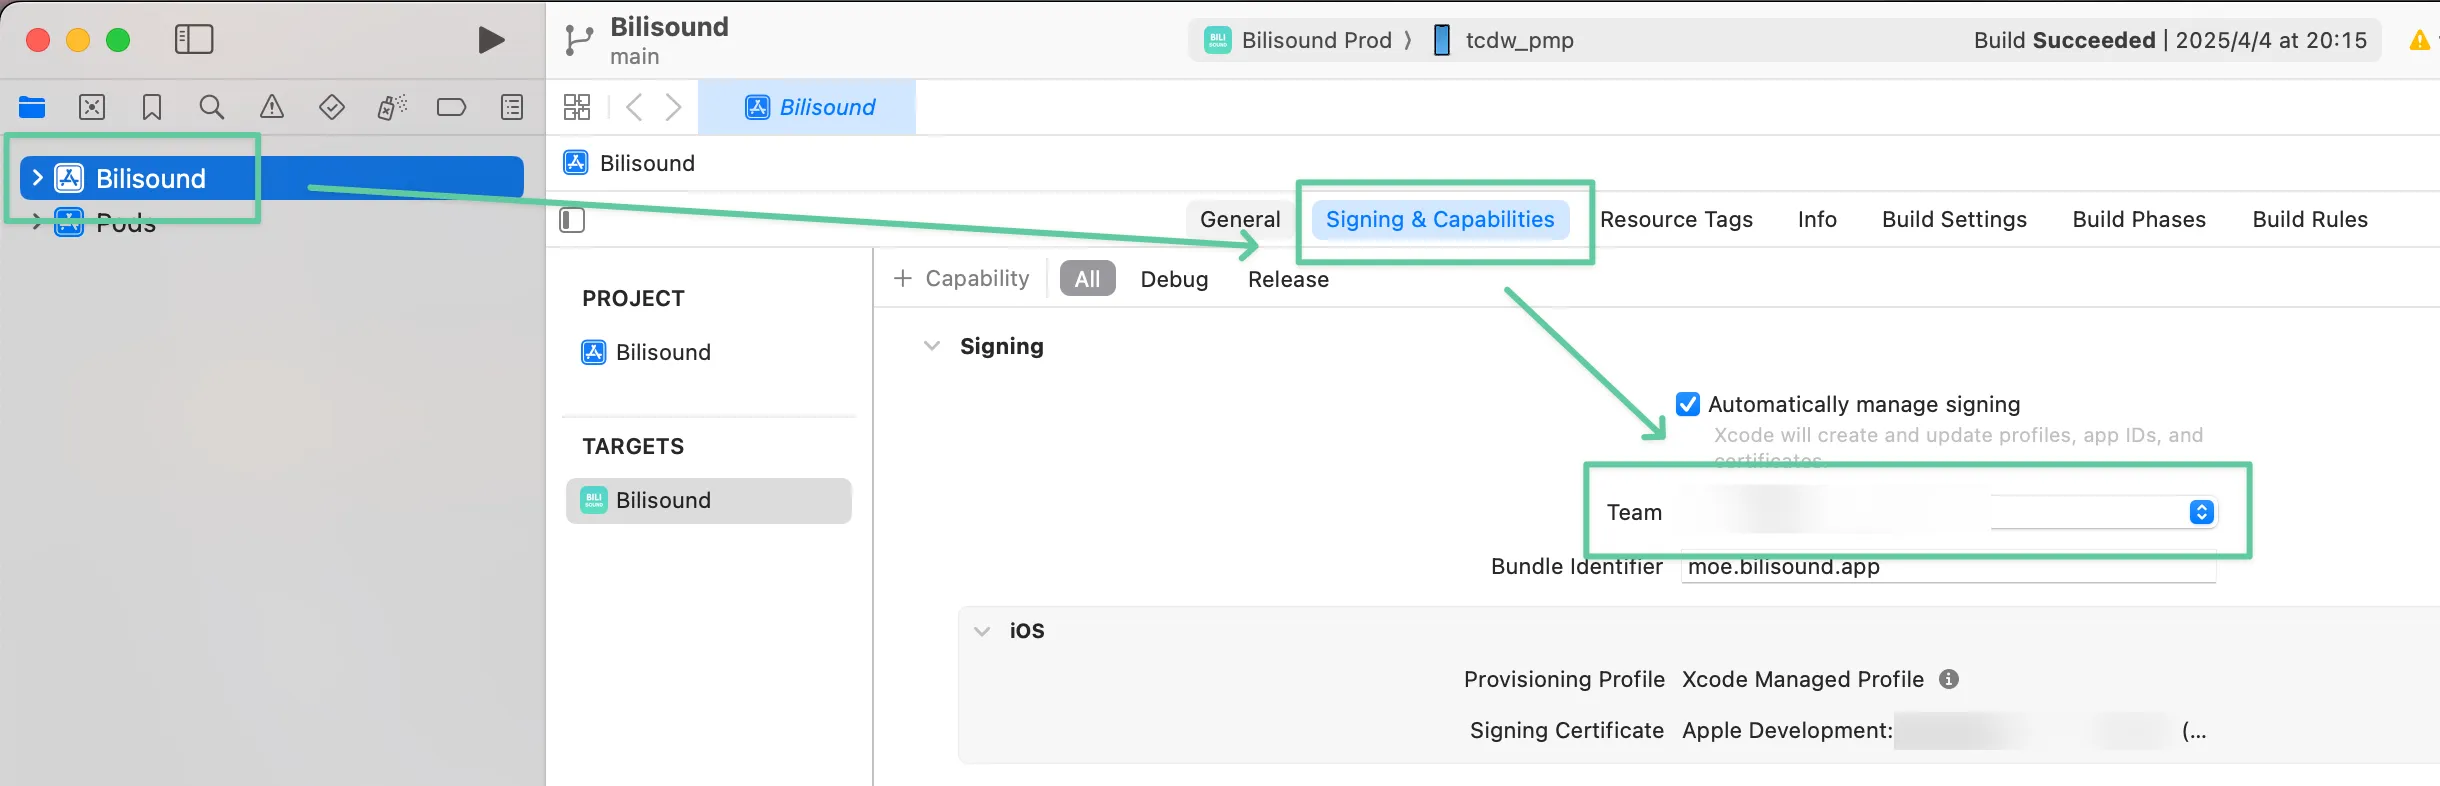The height and width of the screenshot is (786, 2440).
Task: Open the General tab
Action: 1240,220
